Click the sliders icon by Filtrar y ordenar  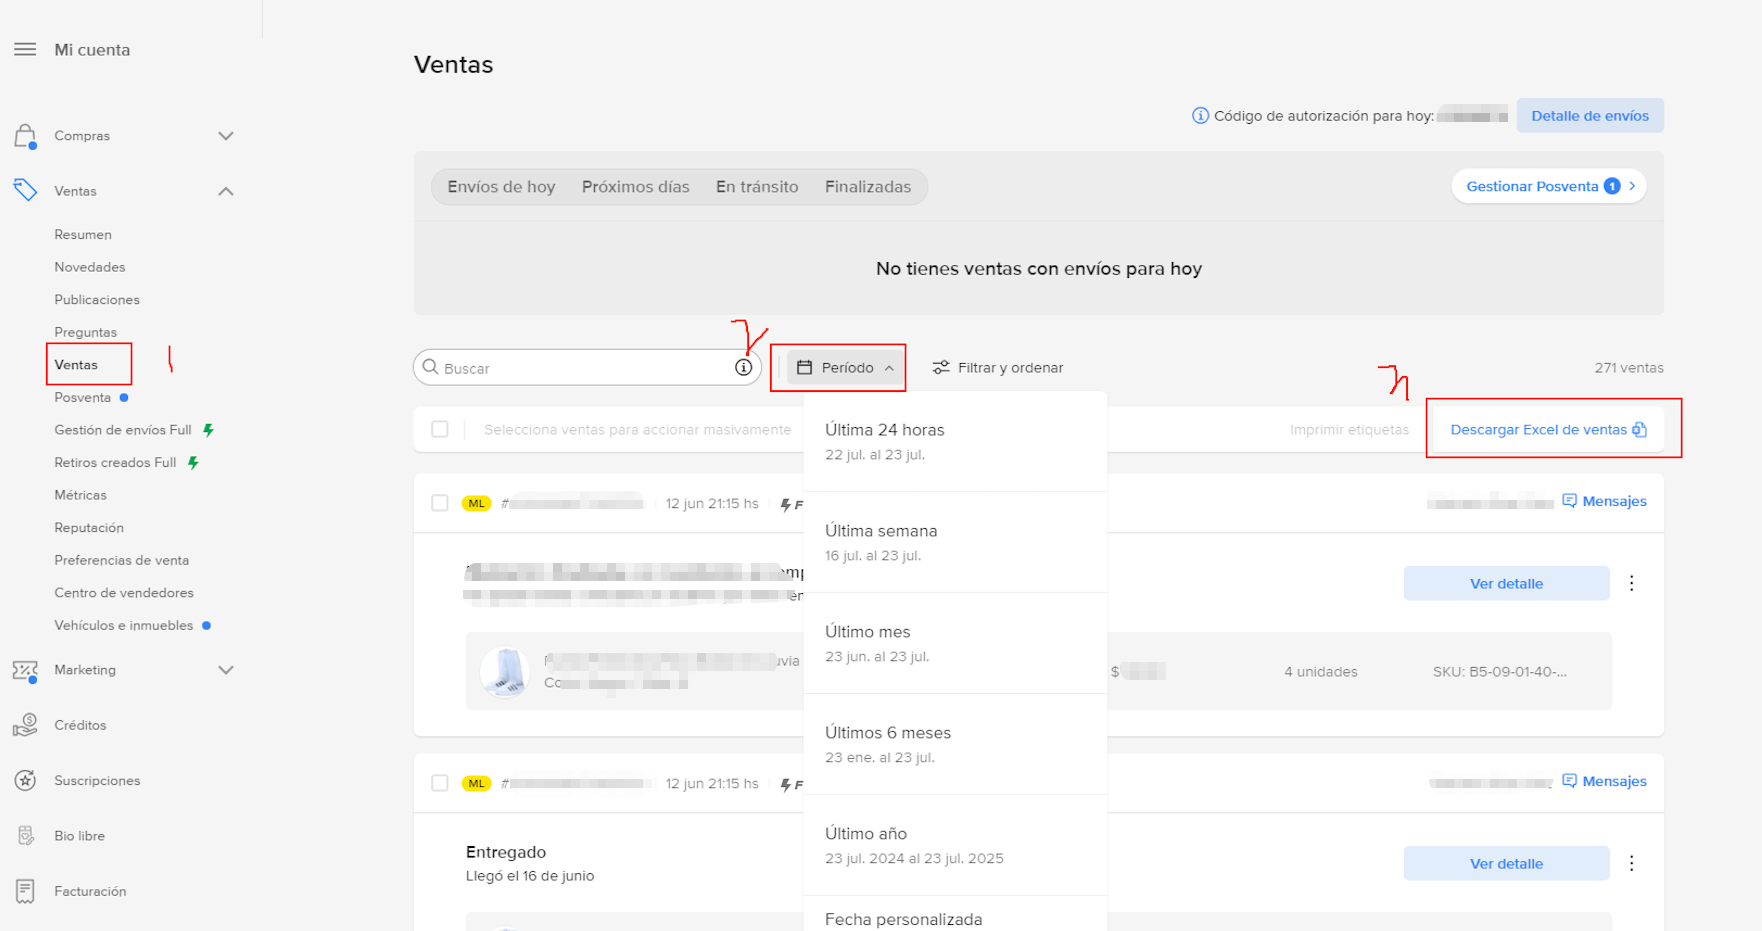coord(941,368)
